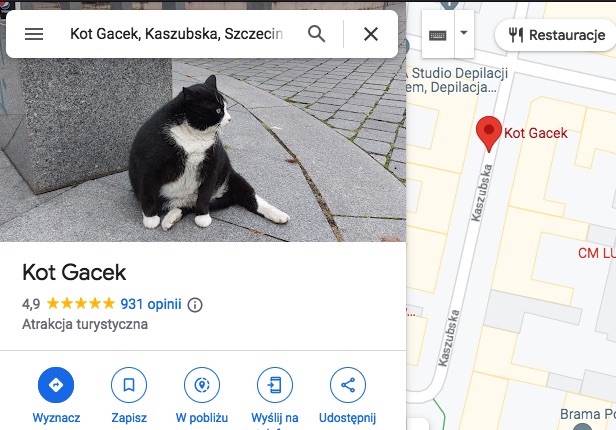616x430 pixels.
Task: Click the Wyznacz directions icon
Action: pyautogui.click(x=56, y=385)
